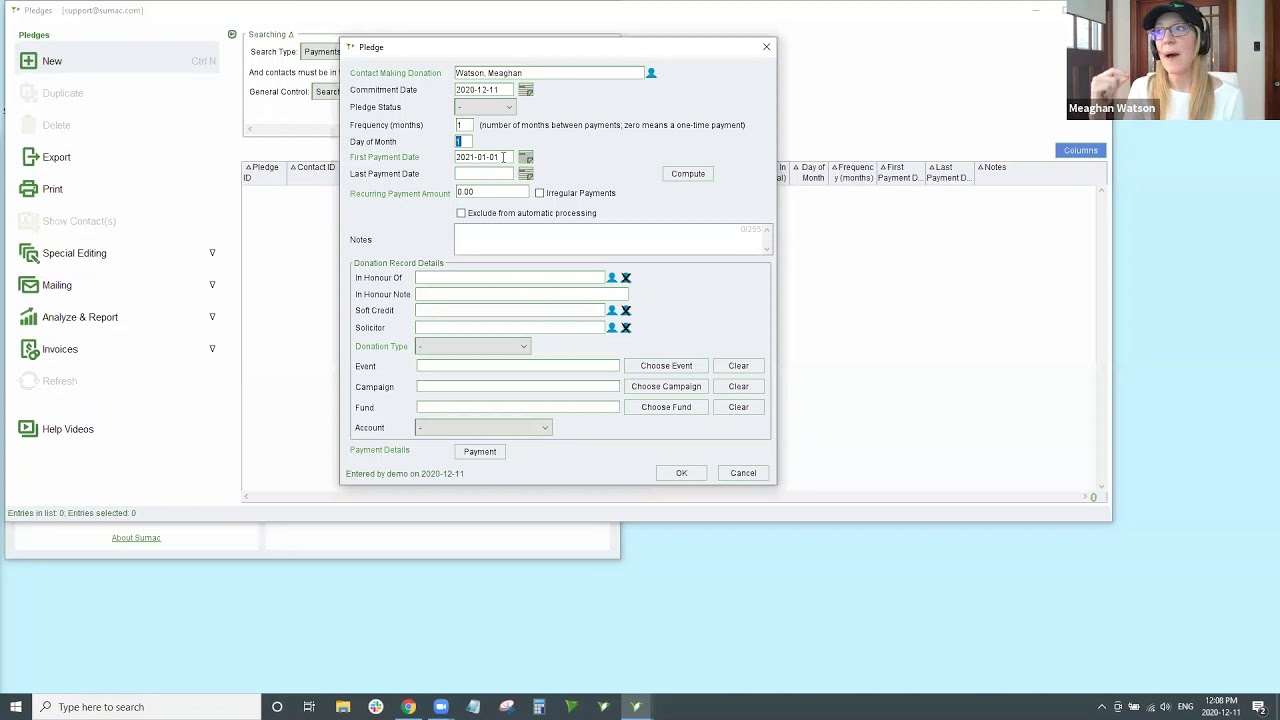Confirm pledge with OK button
The height and width of the screenshot is (720, 1280).
(682, 473)
